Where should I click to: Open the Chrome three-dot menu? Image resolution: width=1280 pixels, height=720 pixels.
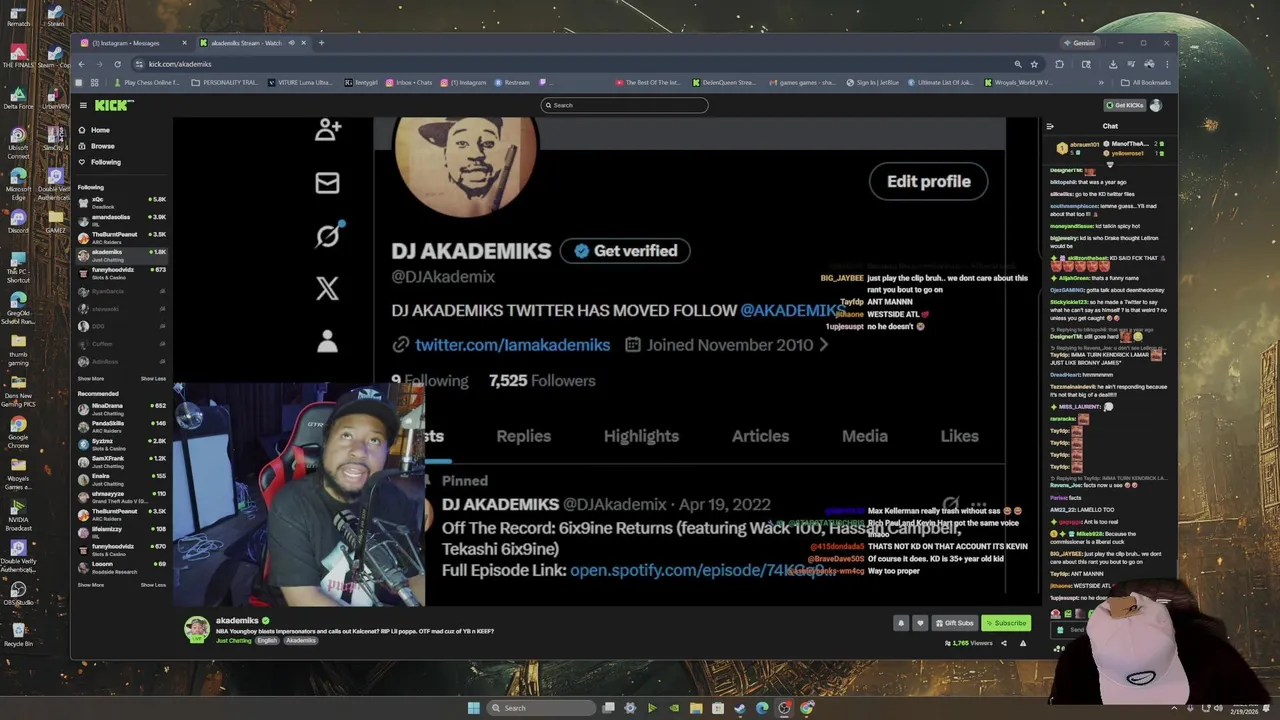coord(1166,64)
